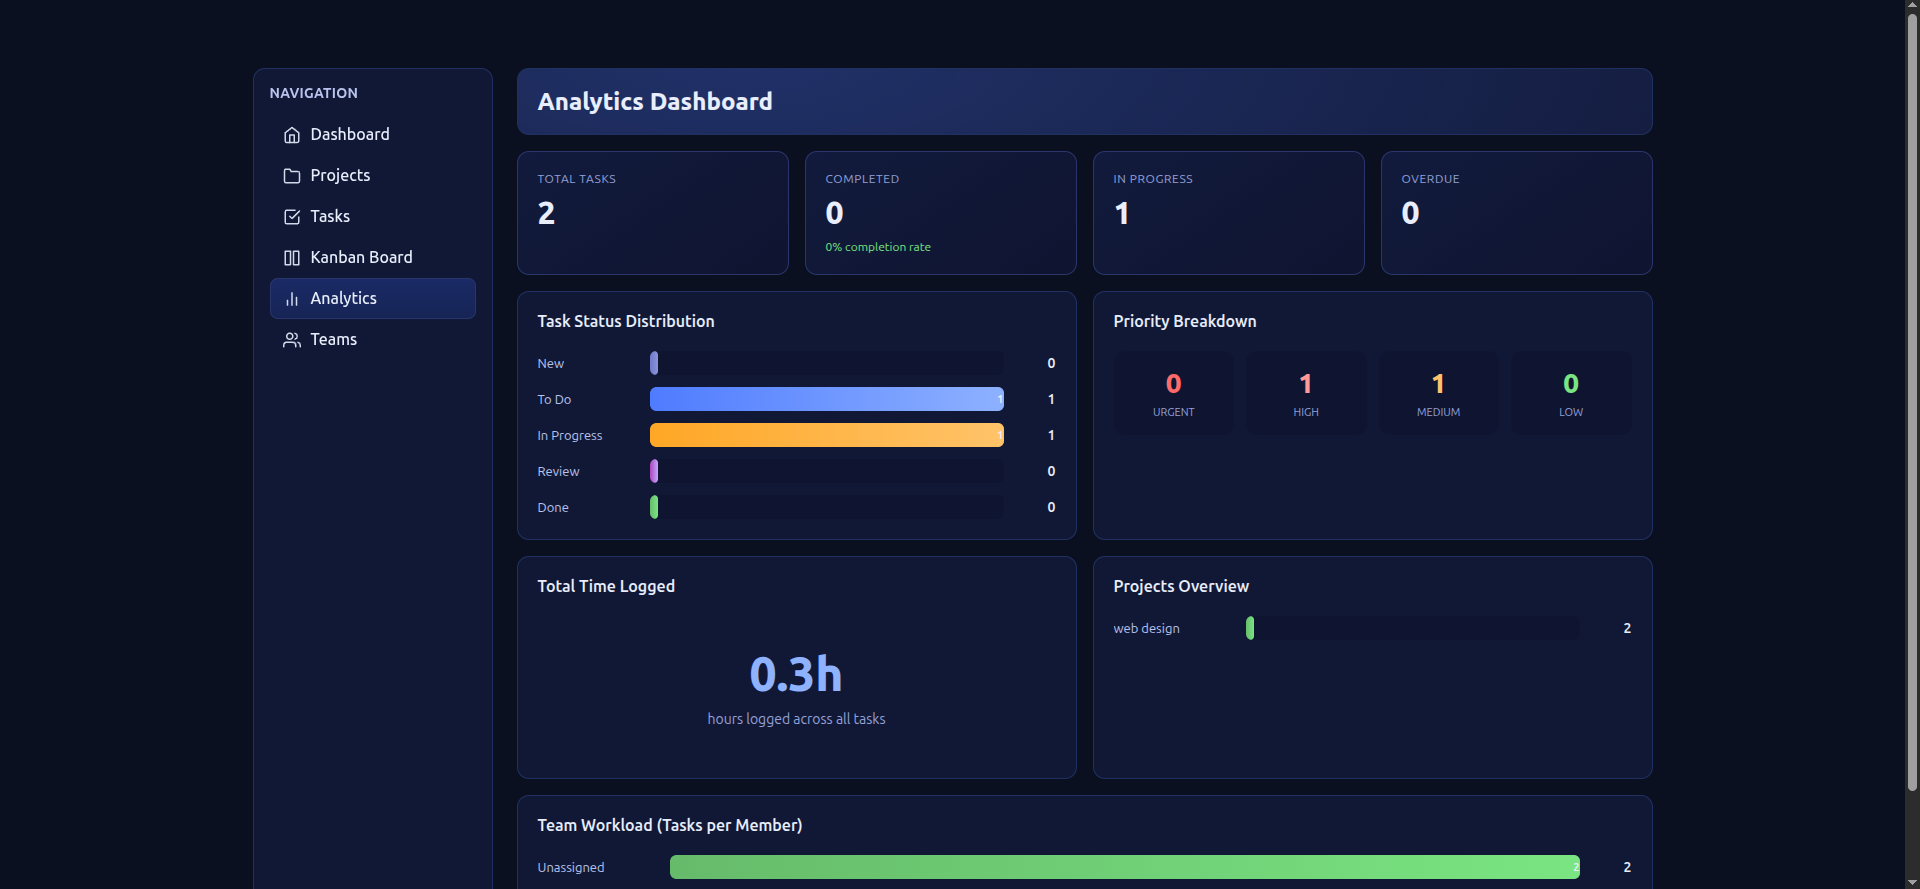
Task: Click the Dashboard home icon
Action: pyautogui.click(x=292, y=135)
